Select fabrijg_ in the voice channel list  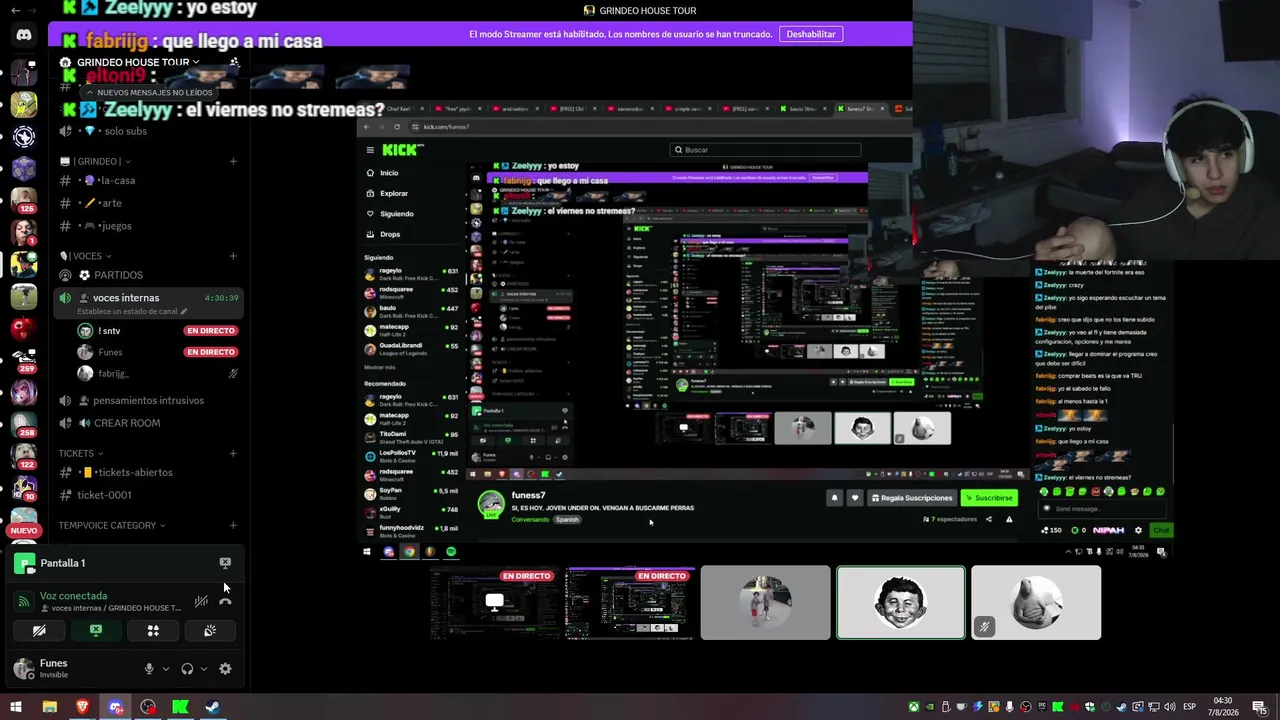tap(158, 374)
